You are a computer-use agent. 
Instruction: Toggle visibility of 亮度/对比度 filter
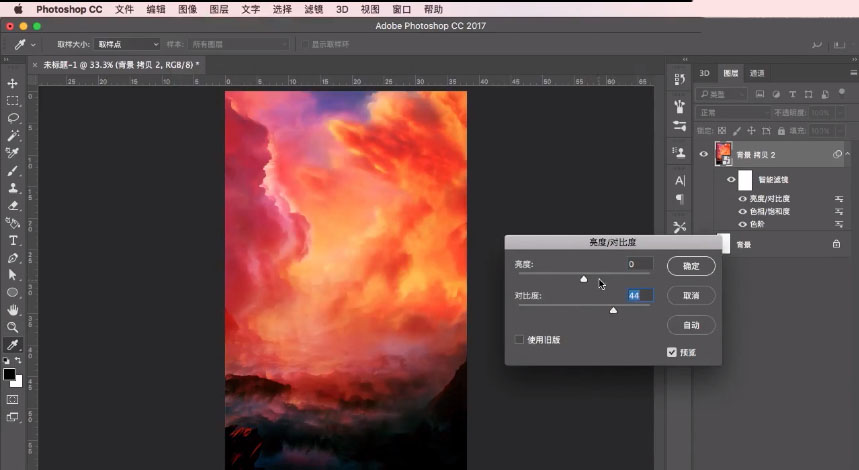(x=742, y=199)
